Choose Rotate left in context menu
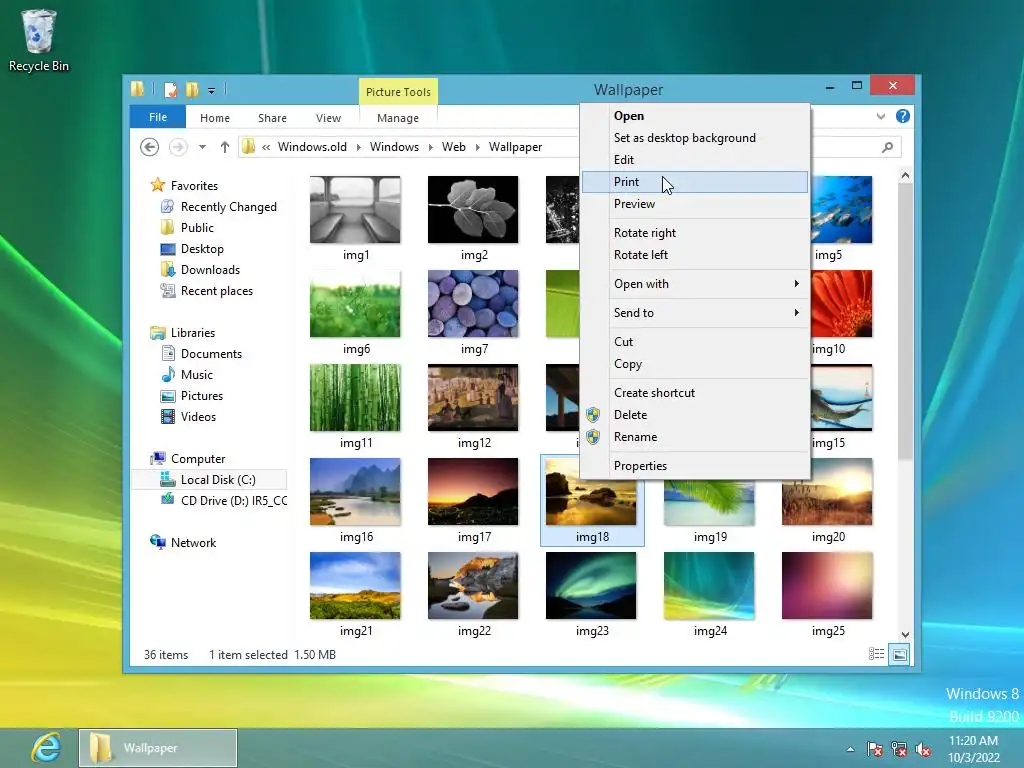Viewport: 1024px width, 768px height. click(x=694, y=255)
